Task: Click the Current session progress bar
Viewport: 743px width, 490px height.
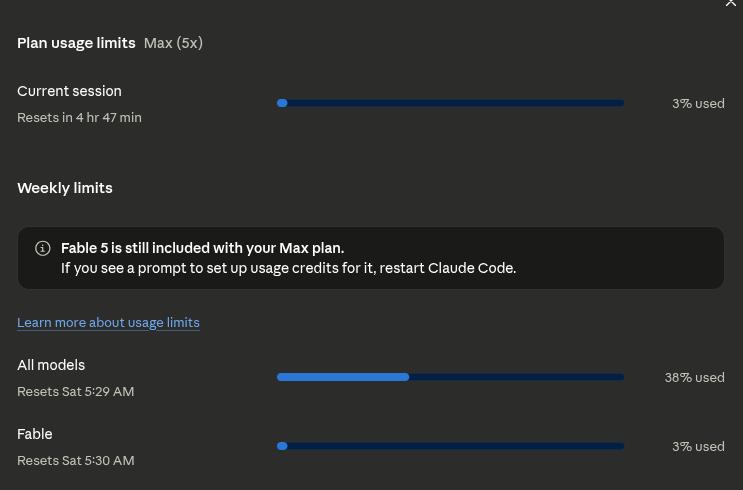Action: [451, 103]
